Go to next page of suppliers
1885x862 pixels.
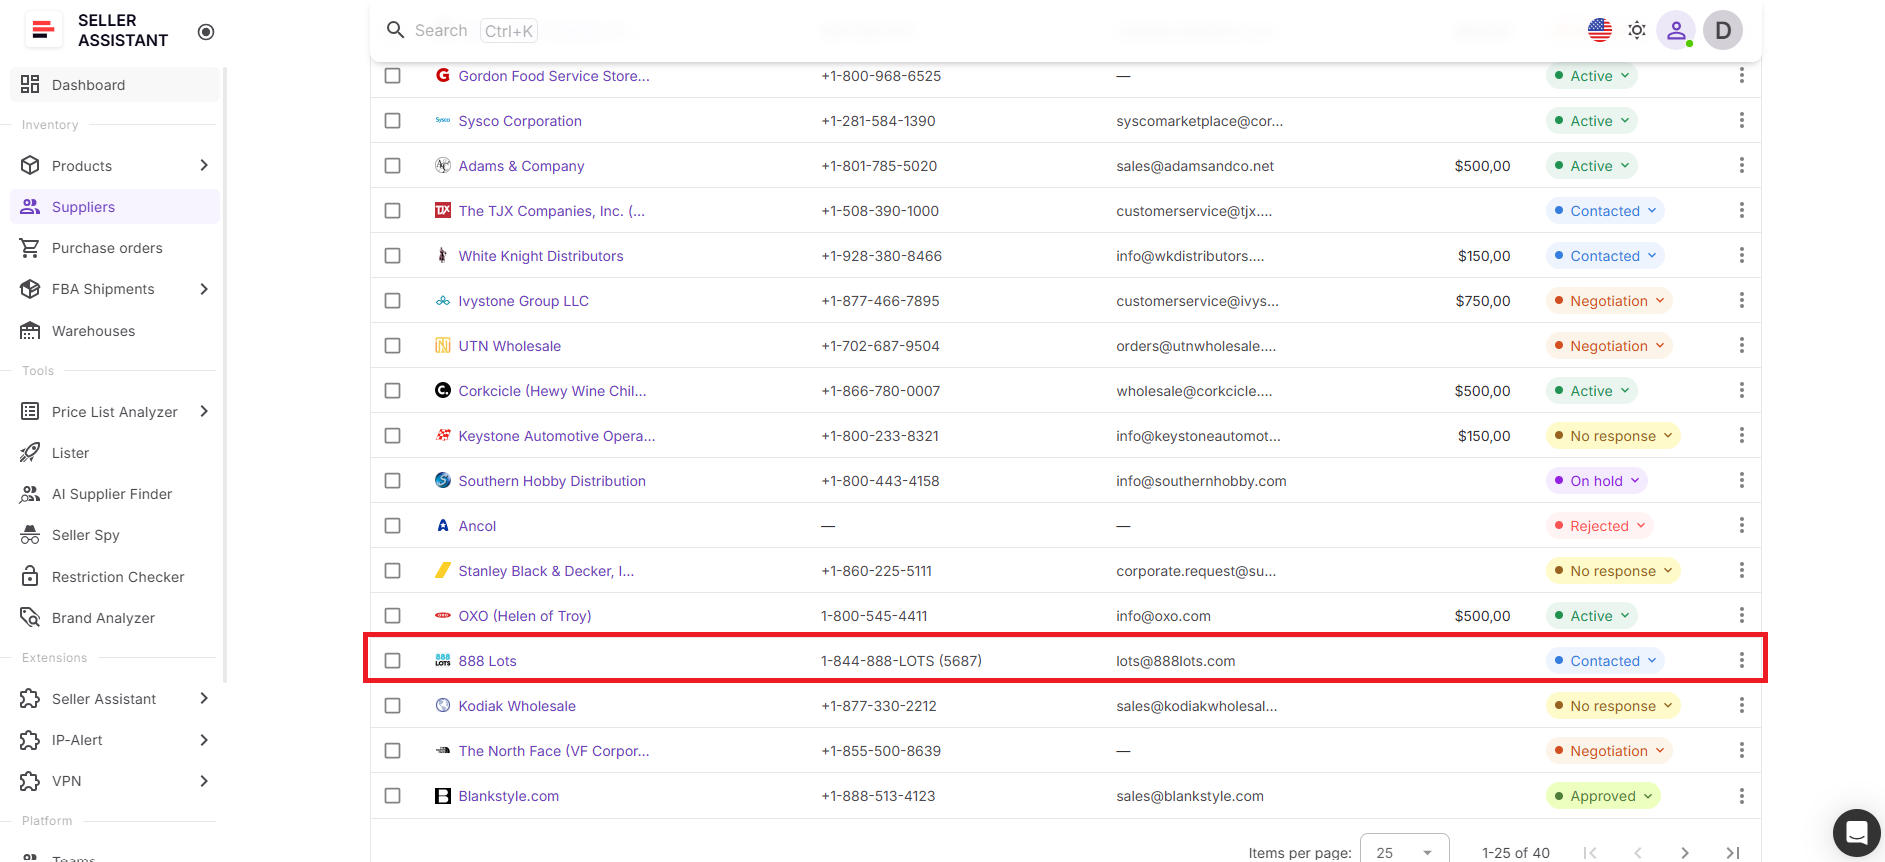pyautogui.click(x=1685, y=853)
